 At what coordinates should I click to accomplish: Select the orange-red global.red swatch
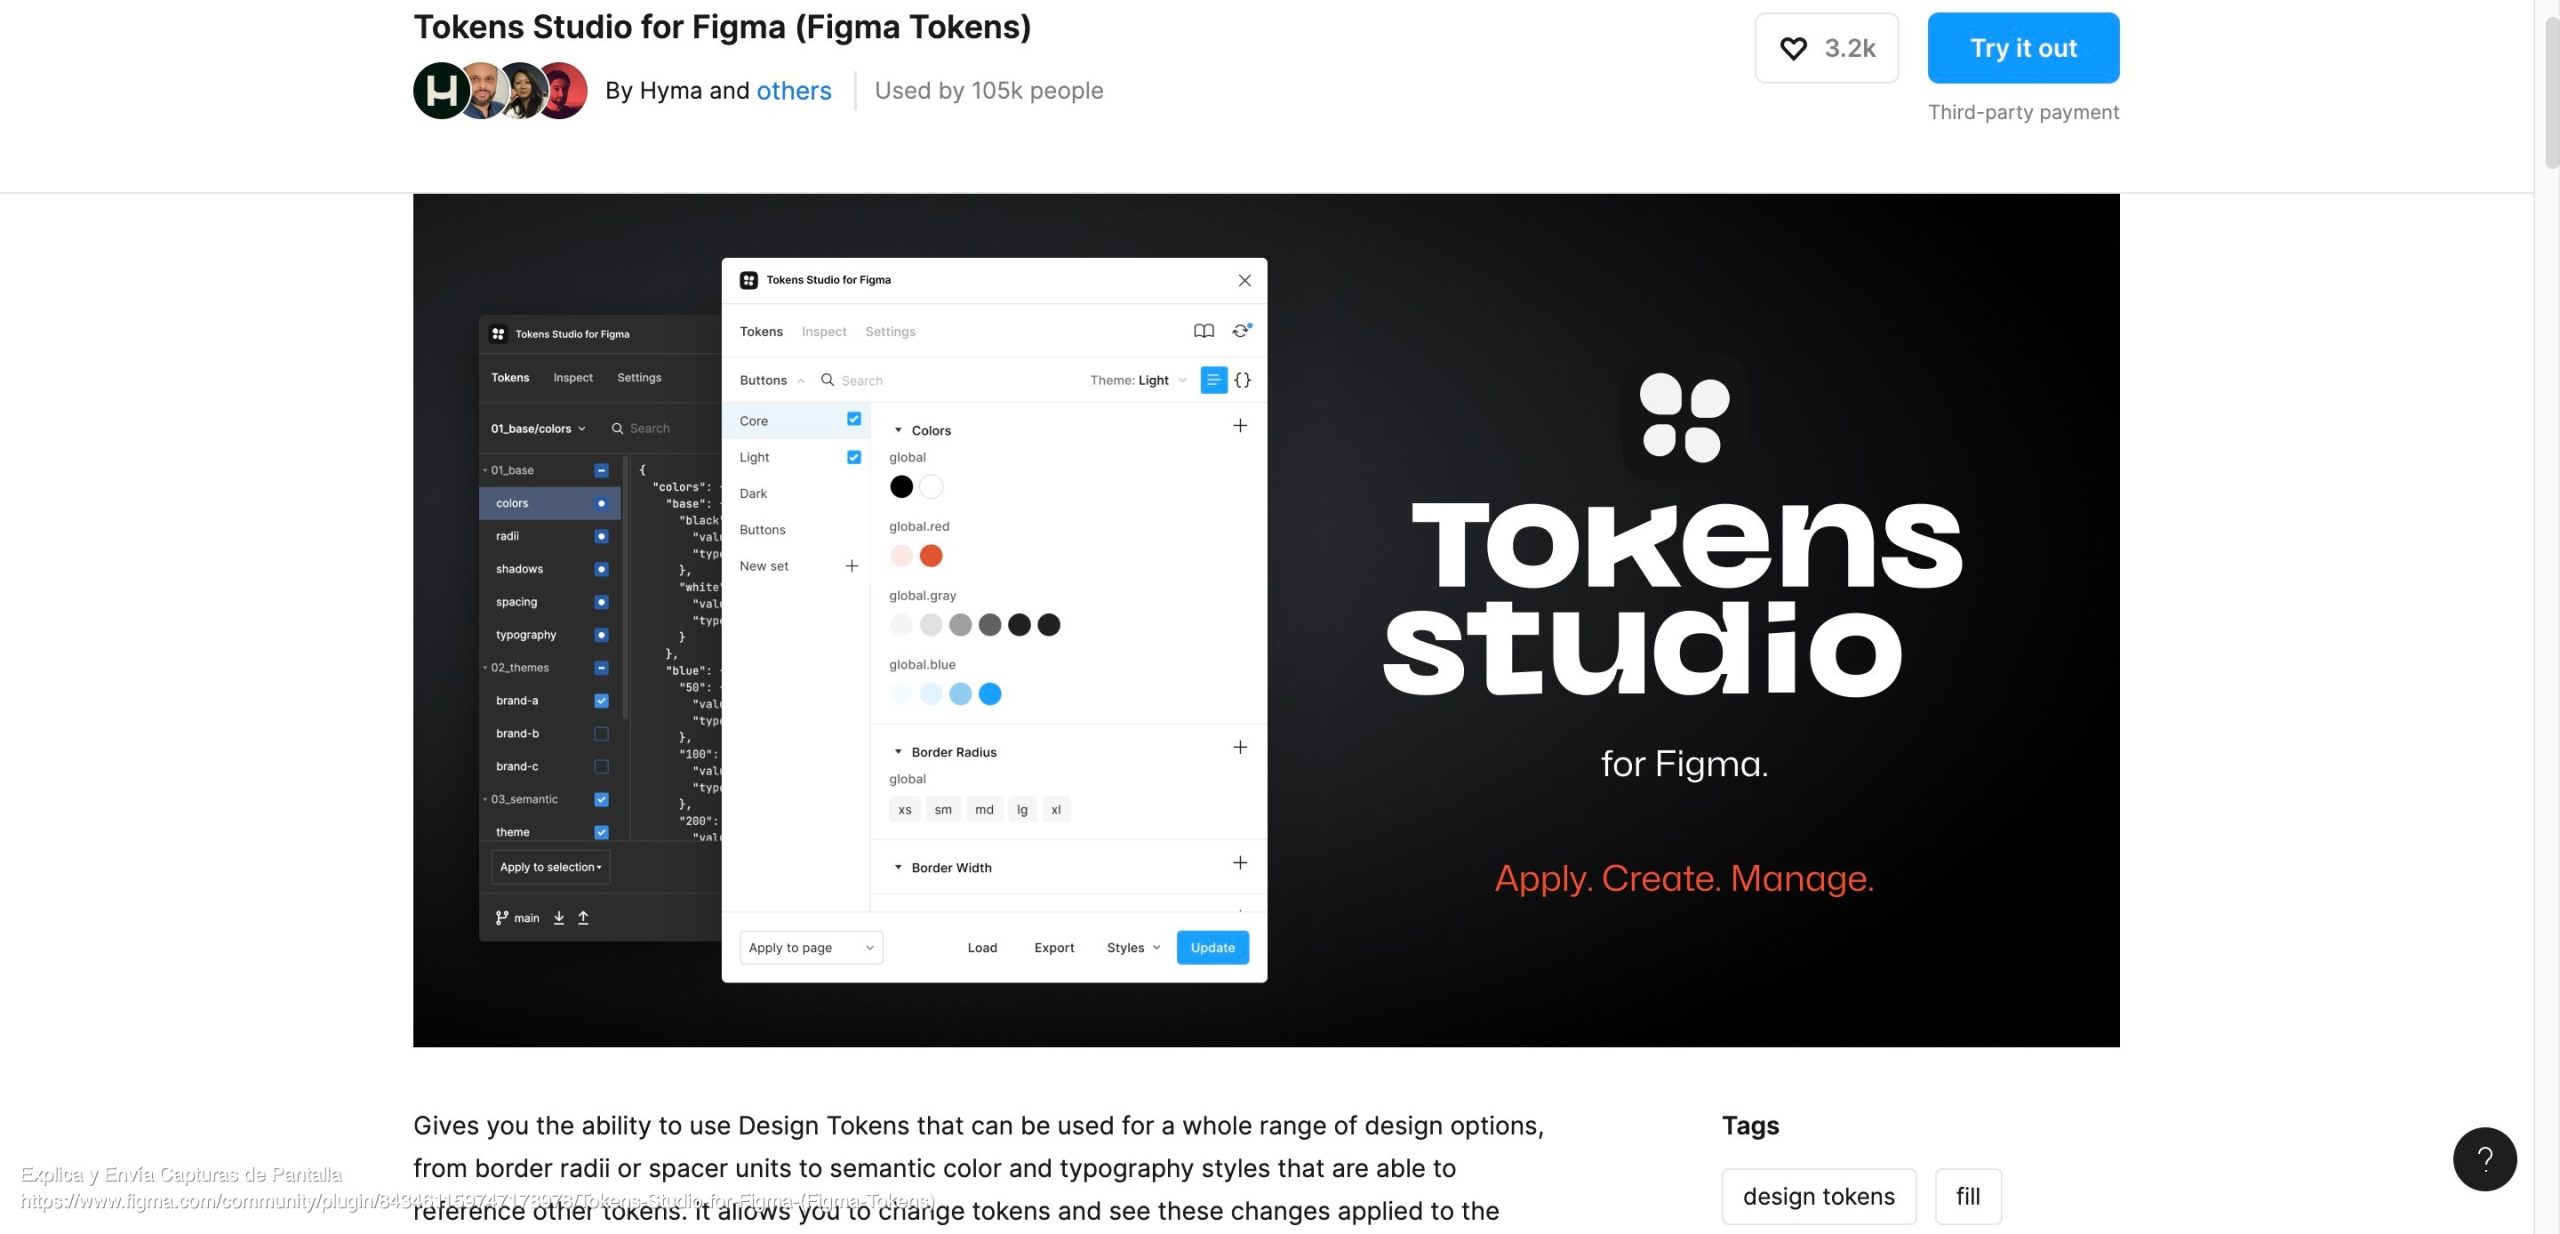(x=931, y=556)
